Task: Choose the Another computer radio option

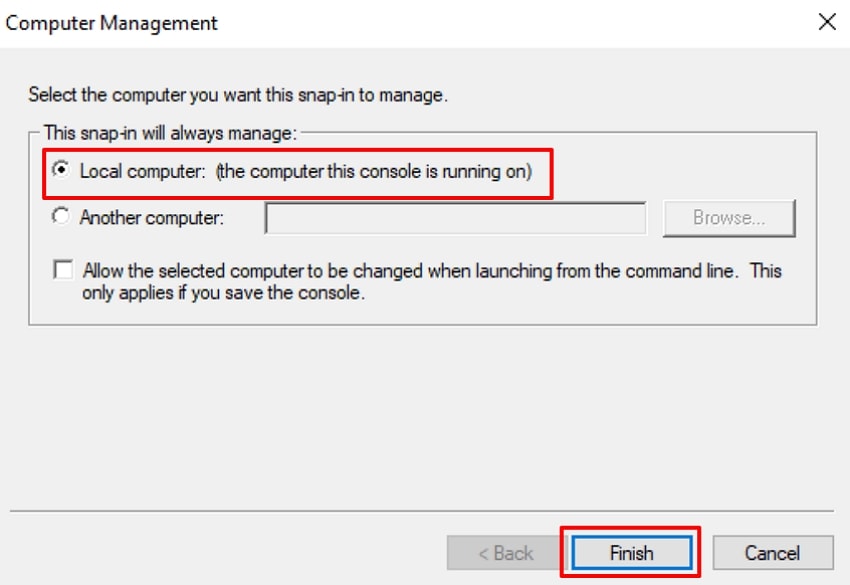Action: [x=61, y=216]
